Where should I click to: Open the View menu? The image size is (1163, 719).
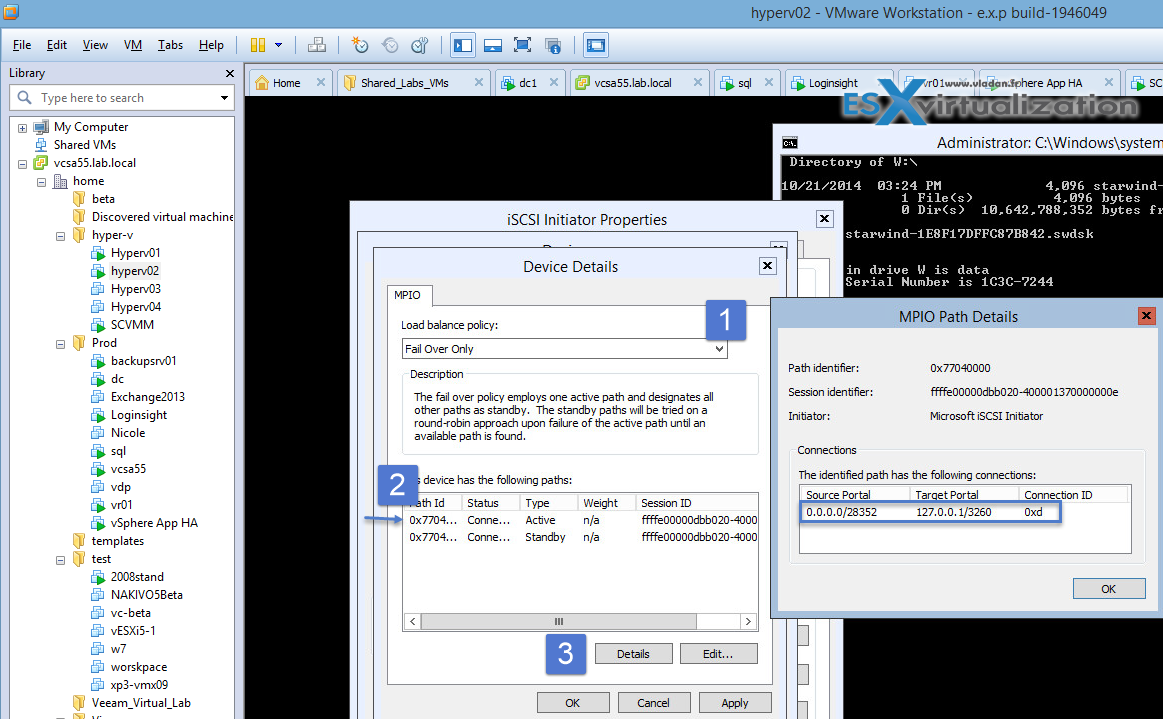pyautogui.click(x=95, y=45)
